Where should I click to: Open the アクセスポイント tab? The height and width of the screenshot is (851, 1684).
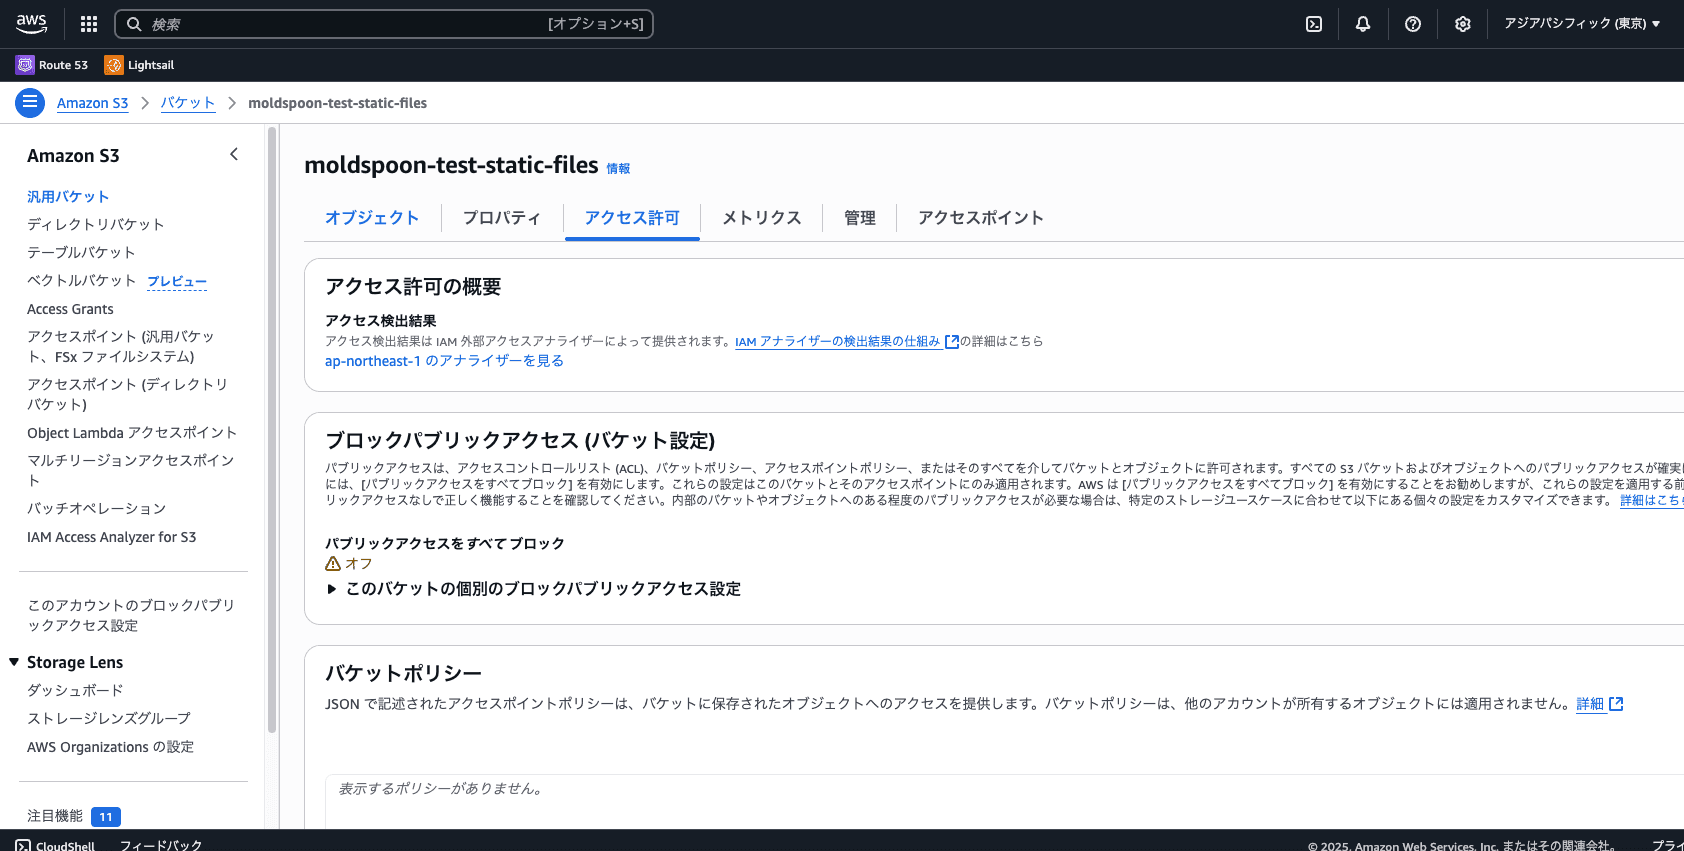981,218
